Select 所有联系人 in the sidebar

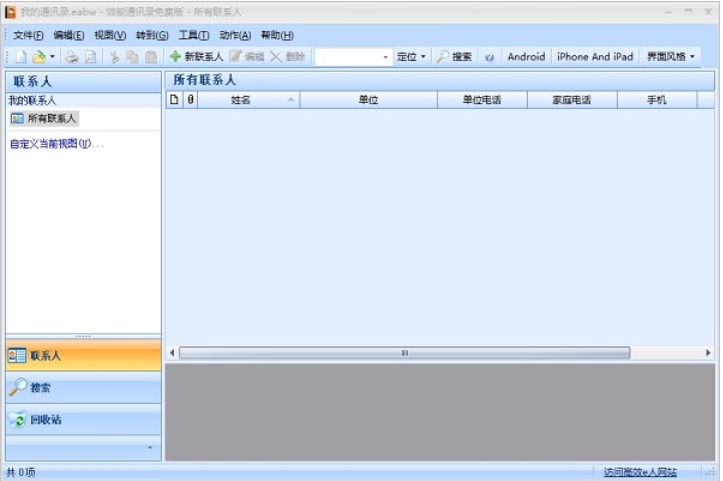point(44,119)
